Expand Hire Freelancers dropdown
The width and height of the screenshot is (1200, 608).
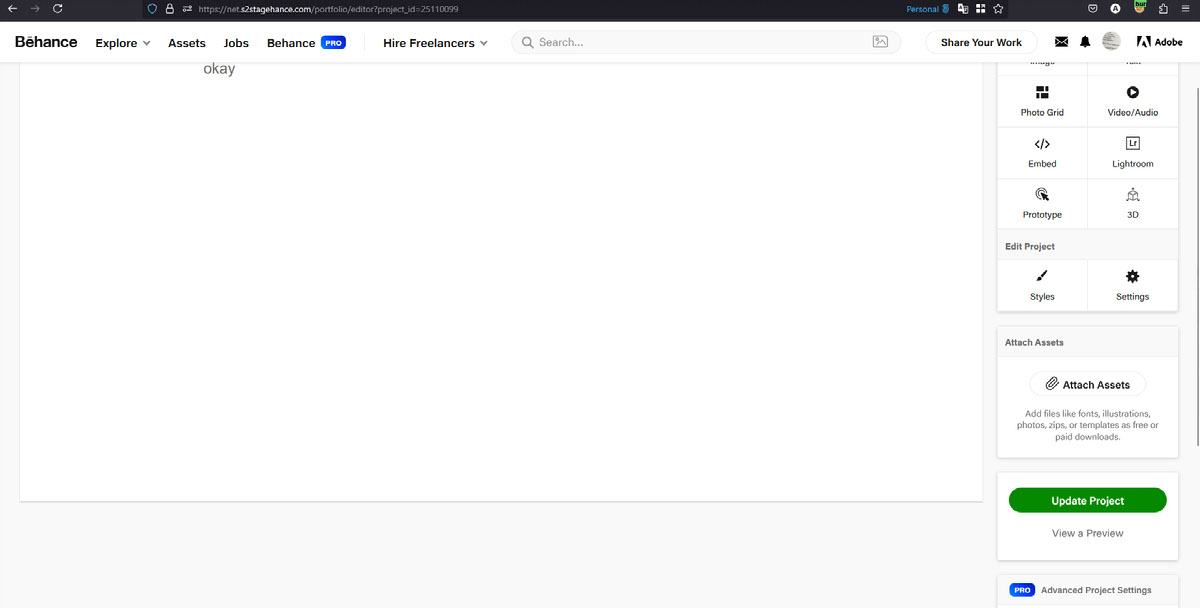pos(435,43)
